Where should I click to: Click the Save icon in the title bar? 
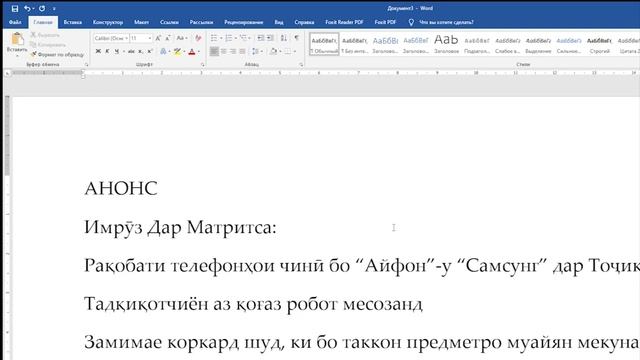[x=15, y=8]
